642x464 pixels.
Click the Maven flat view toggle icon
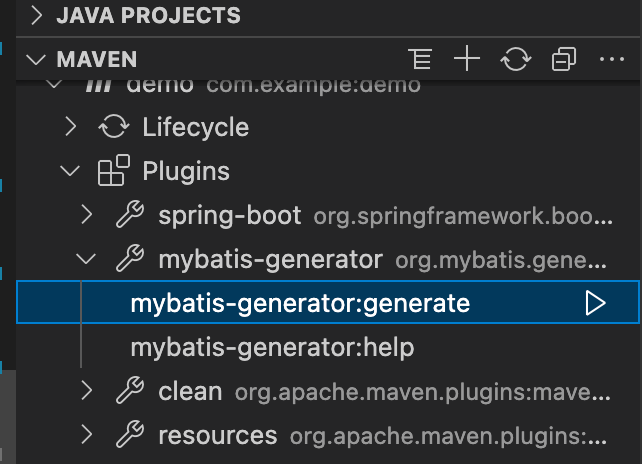coord(420,59)
